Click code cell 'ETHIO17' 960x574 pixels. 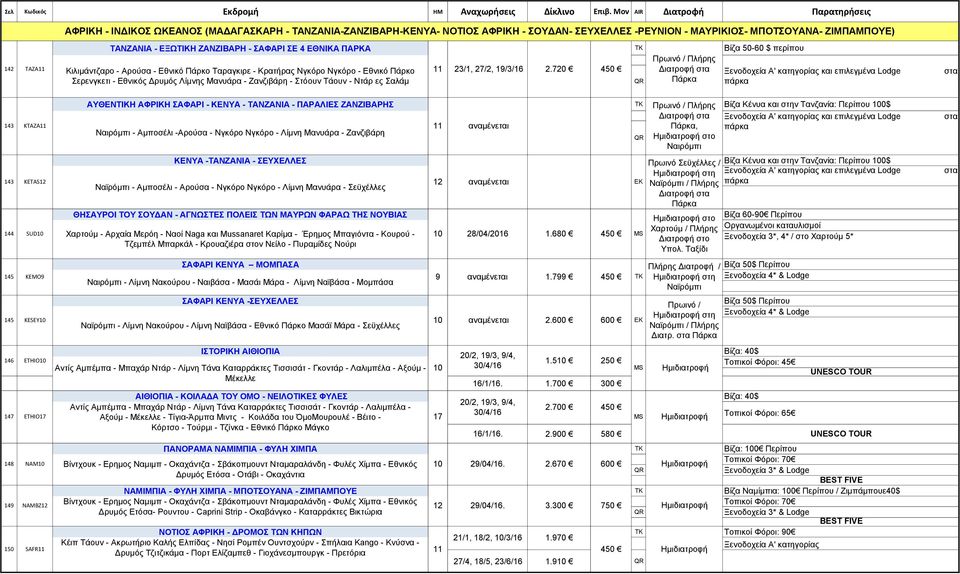(35, 416)
